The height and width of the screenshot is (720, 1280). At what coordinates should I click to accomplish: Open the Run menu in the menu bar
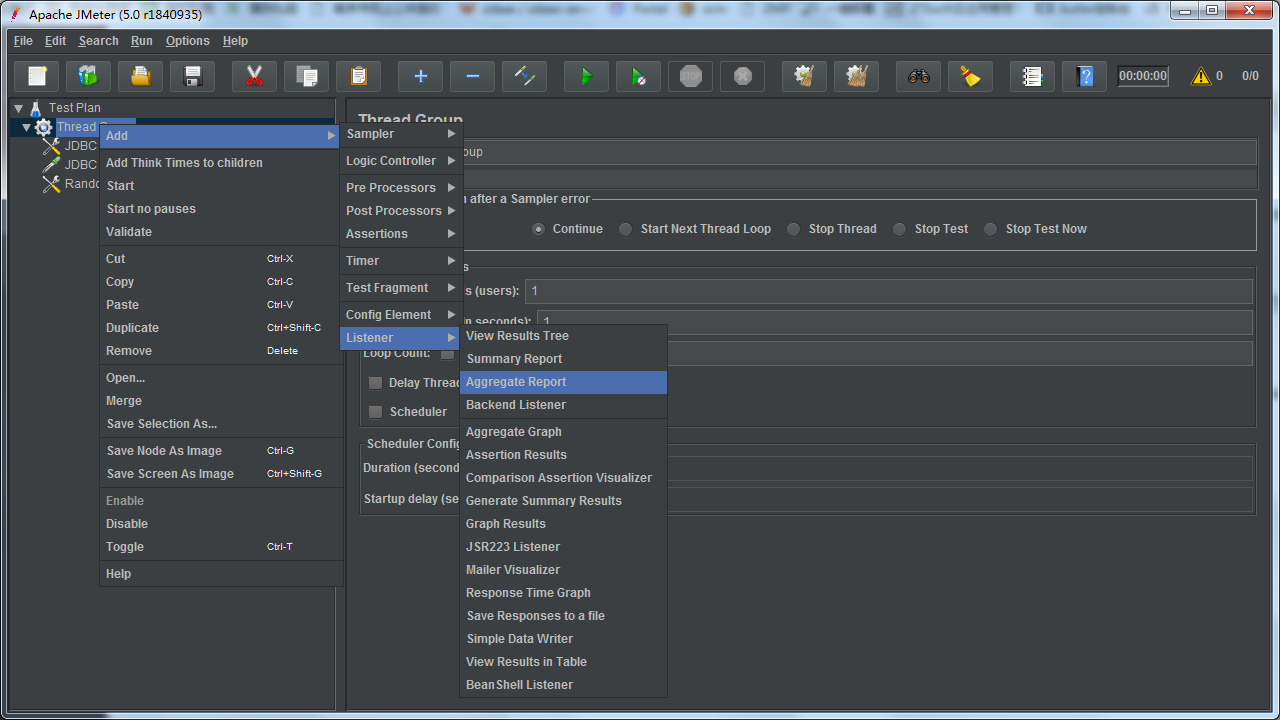click(x=142, y=41)
